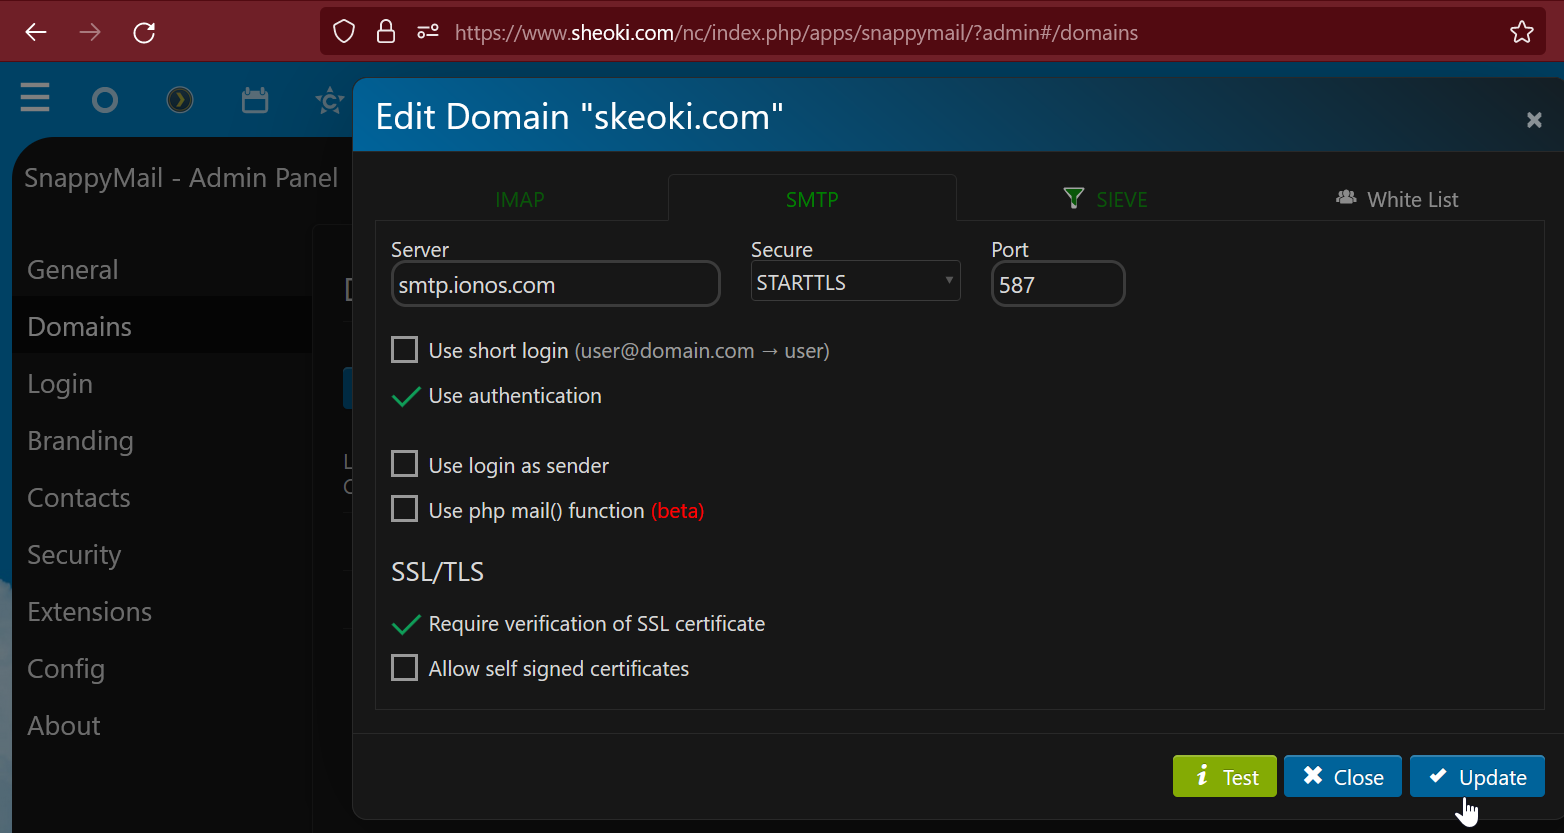Open the SIEVE tab
The height and width of the screenshot is (833, 1564).
1105,199
